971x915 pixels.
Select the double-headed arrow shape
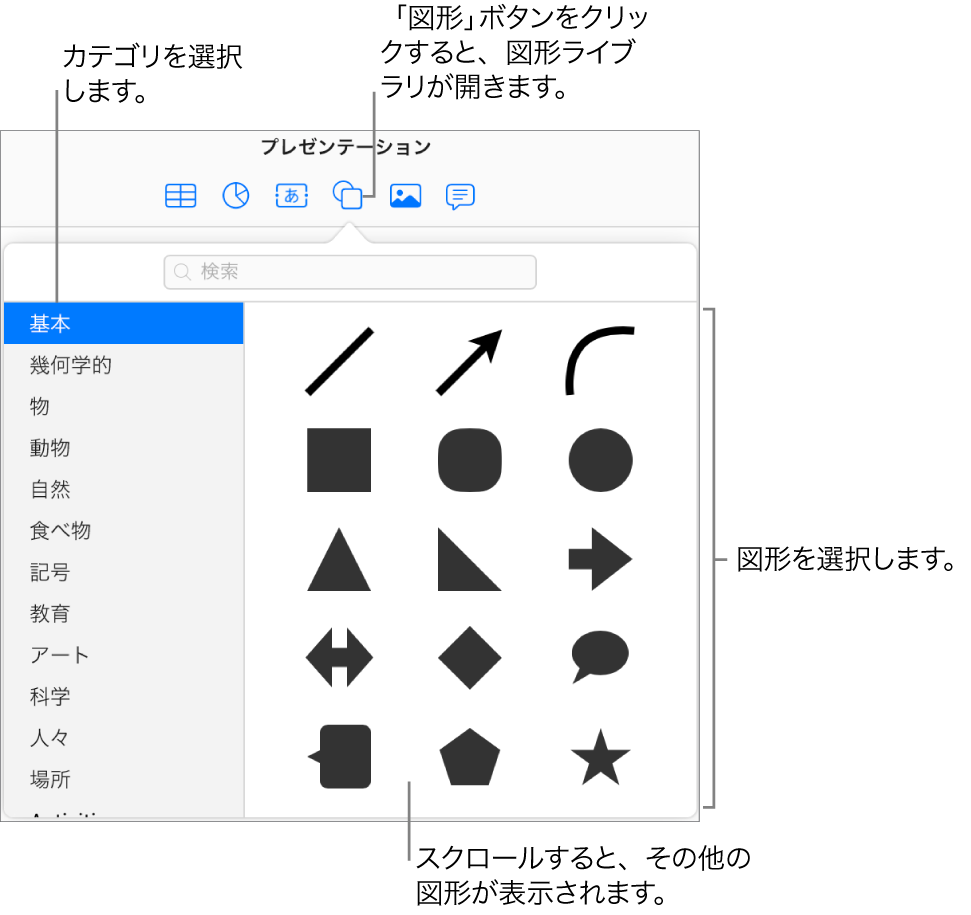339,658
